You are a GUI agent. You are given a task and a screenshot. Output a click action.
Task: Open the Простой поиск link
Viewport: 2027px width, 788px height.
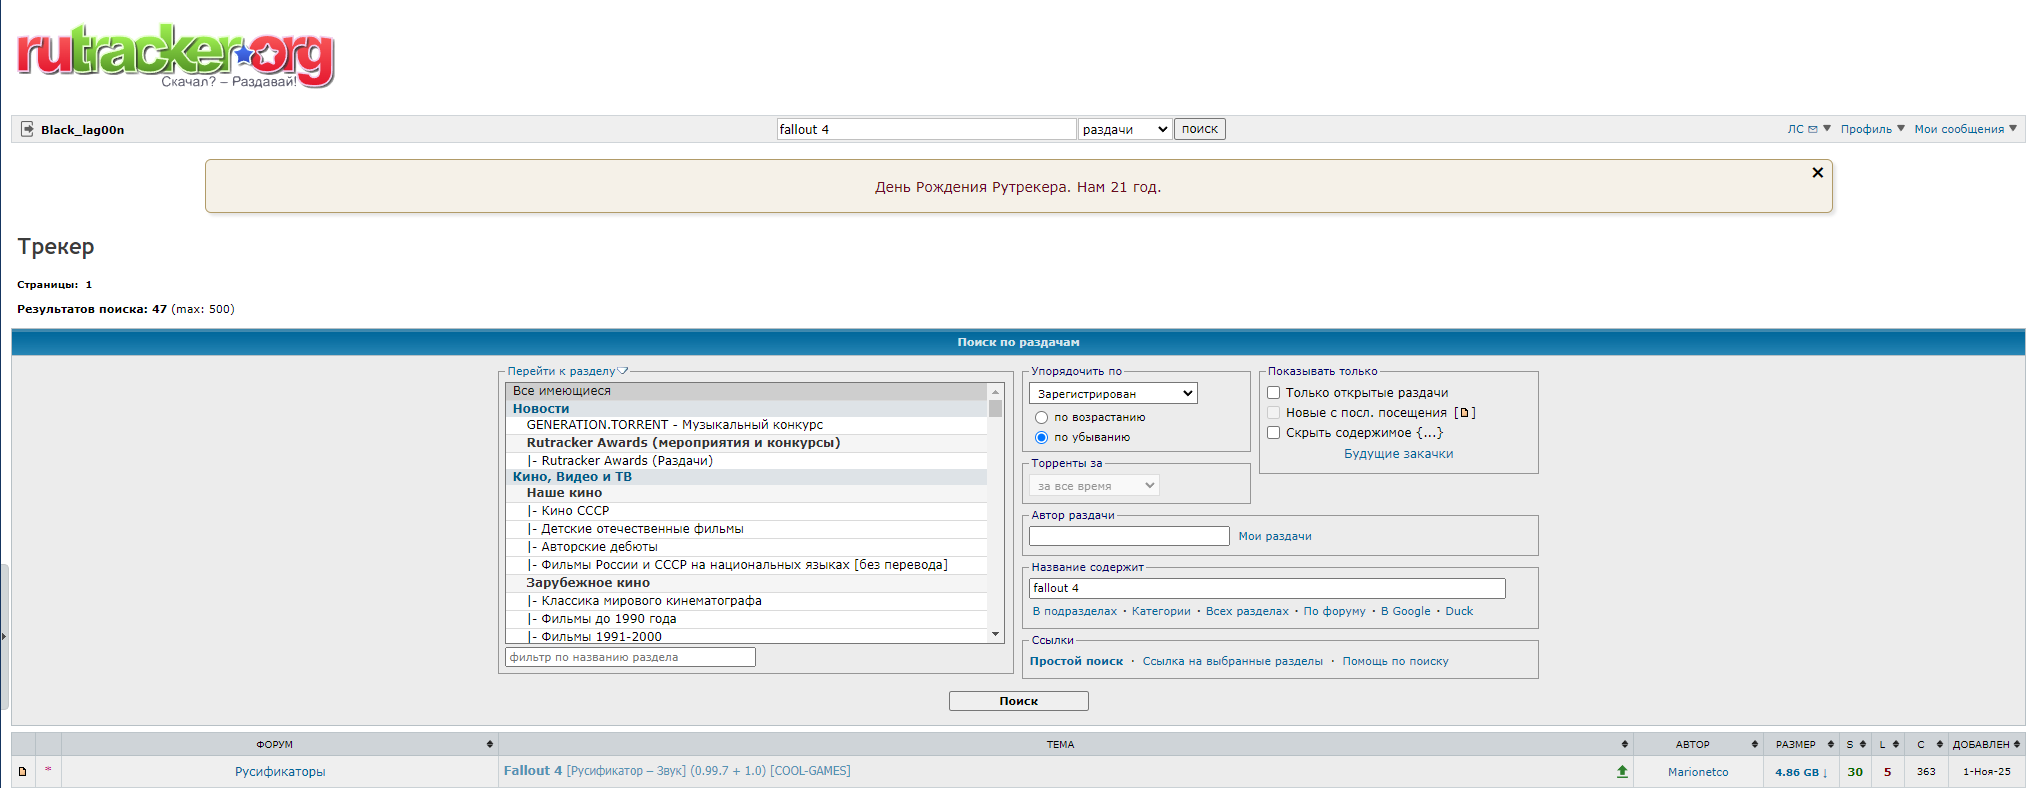(1076, 661)
